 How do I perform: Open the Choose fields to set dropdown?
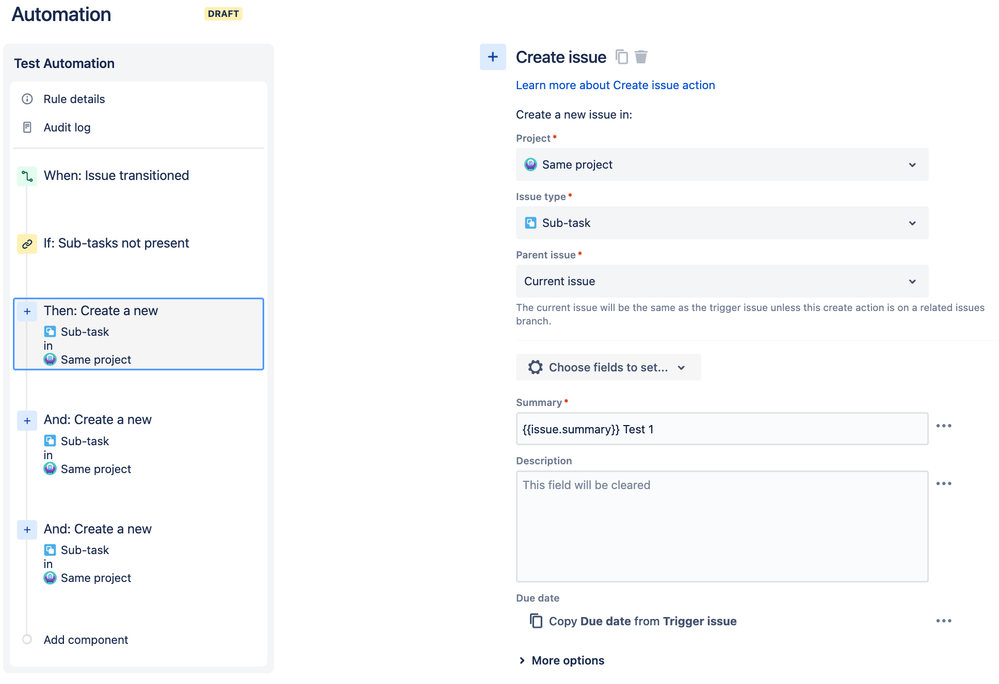tap(608, 367)
